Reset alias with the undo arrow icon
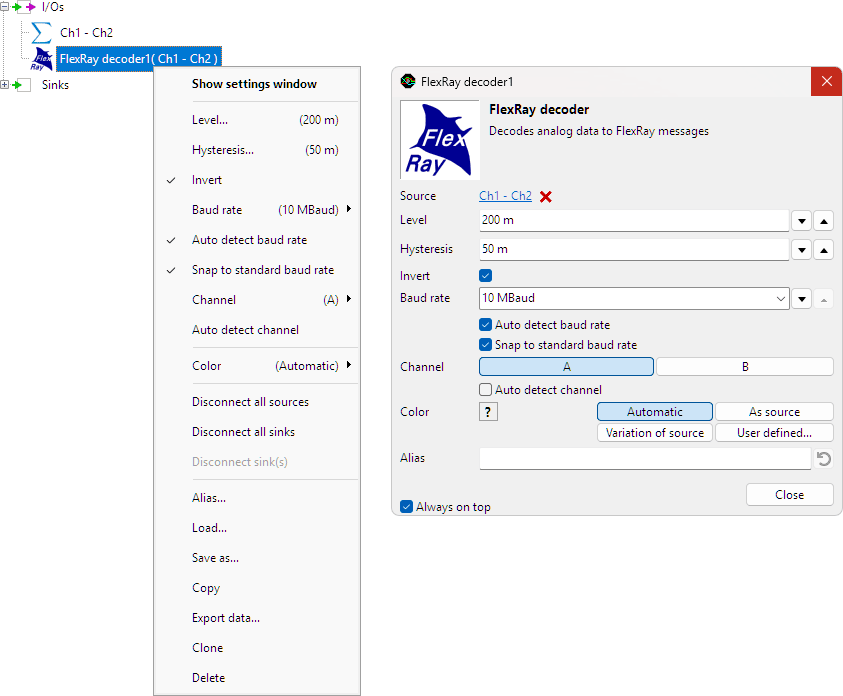843x696 pixels. (823, 458)
